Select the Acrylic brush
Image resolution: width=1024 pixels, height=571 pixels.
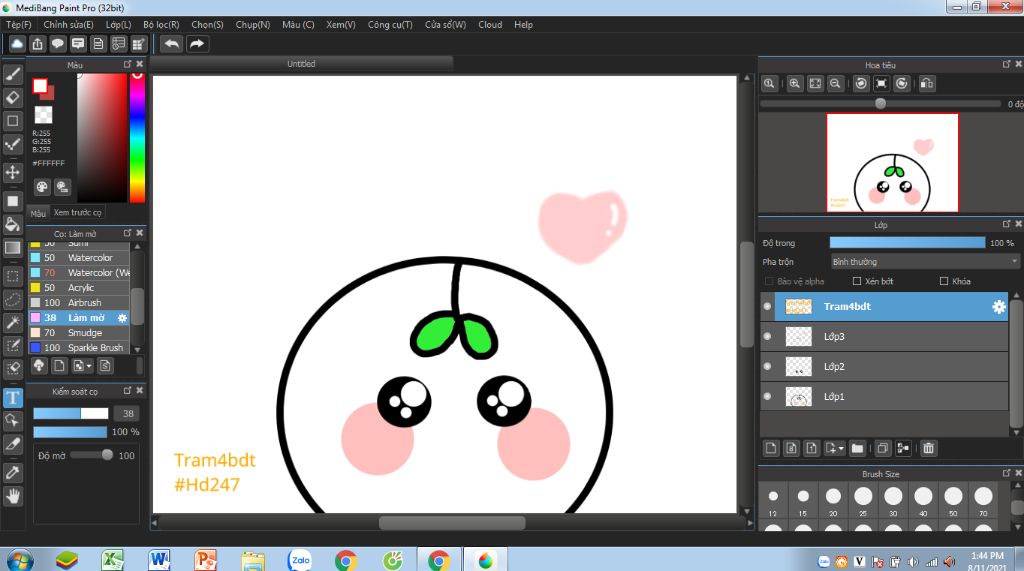(x=79, y=288)
